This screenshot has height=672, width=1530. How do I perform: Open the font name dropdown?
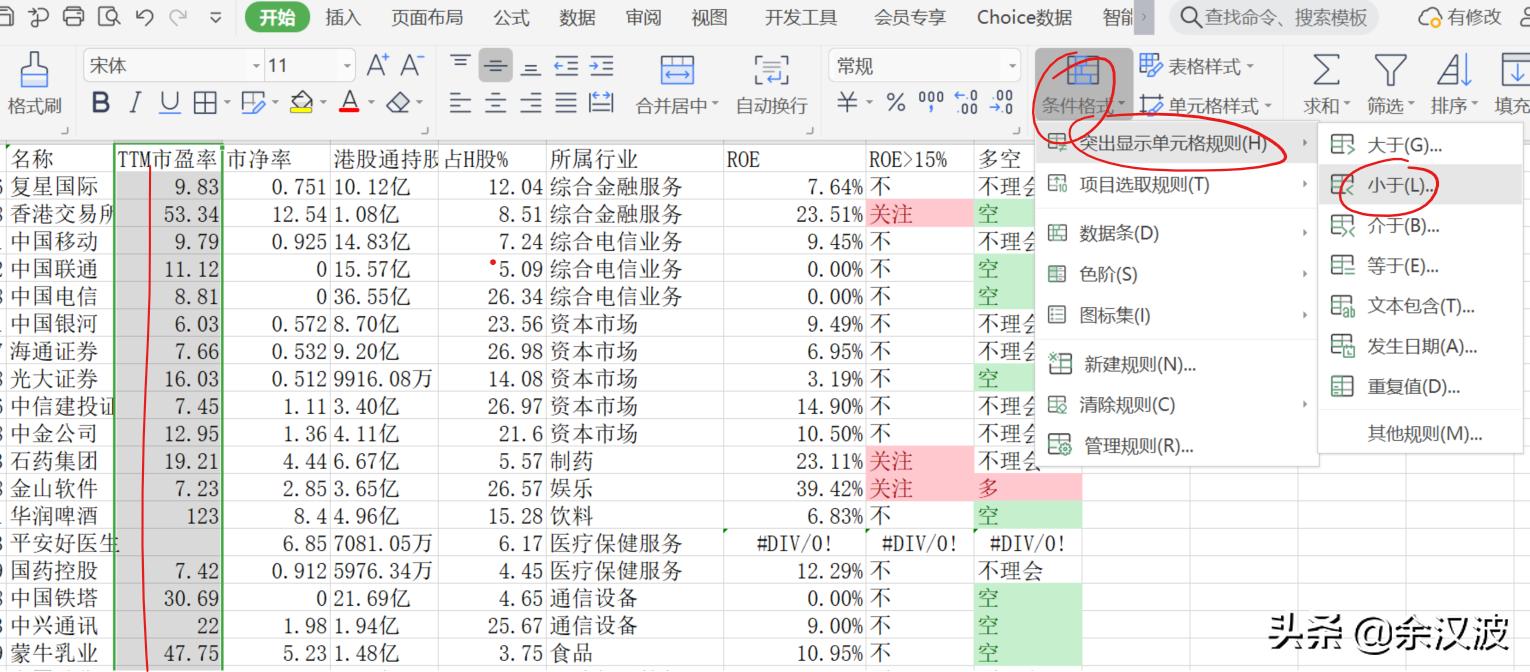253,64
